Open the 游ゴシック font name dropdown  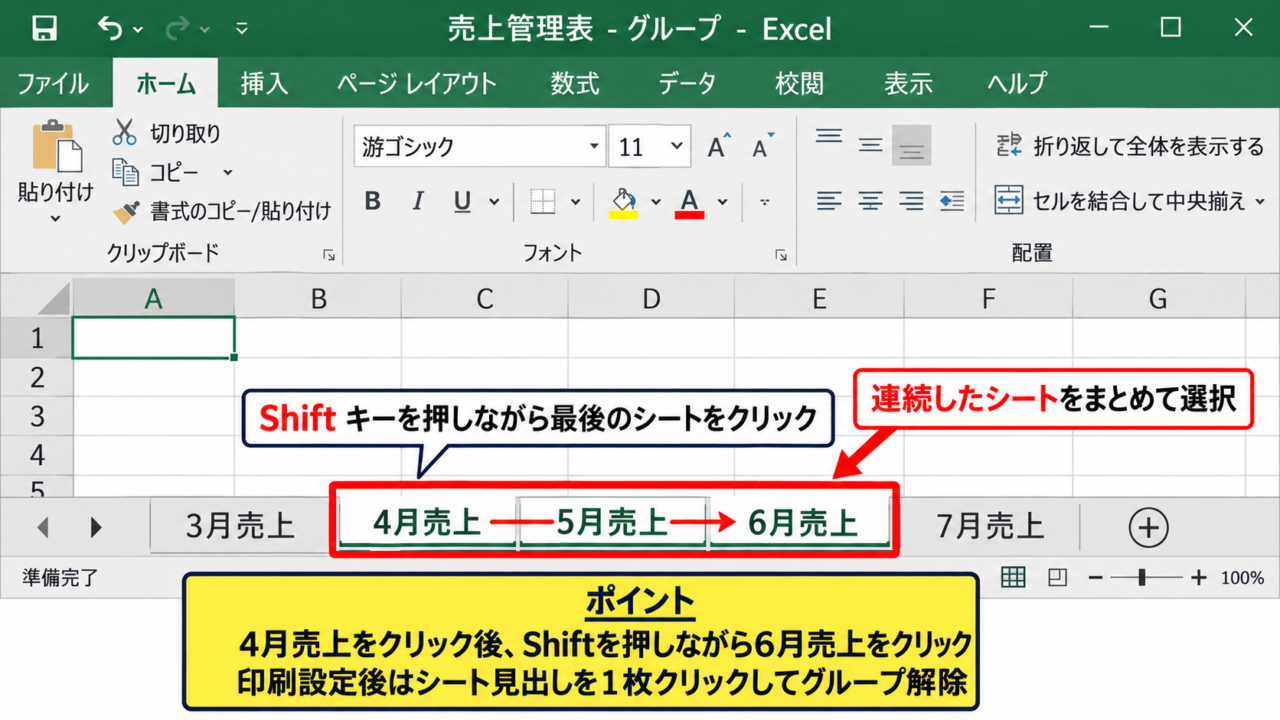coord(594,147)
